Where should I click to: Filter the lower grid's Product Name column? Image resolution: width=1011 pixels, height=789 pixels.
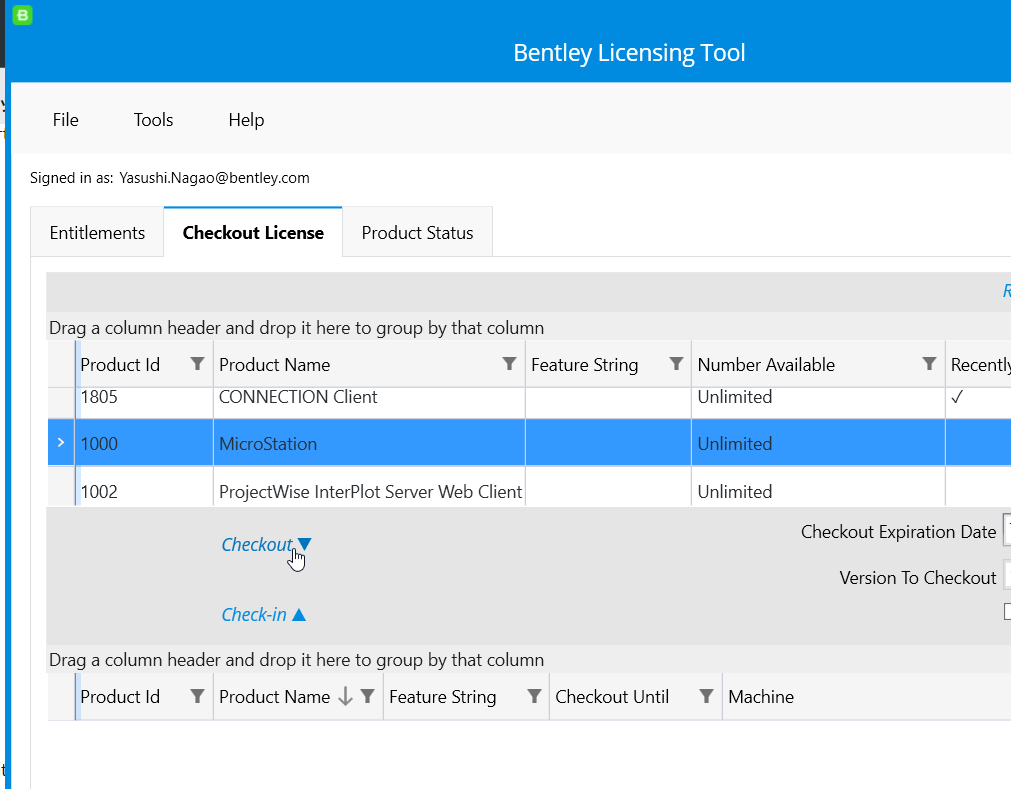click(x=368, y=696)
